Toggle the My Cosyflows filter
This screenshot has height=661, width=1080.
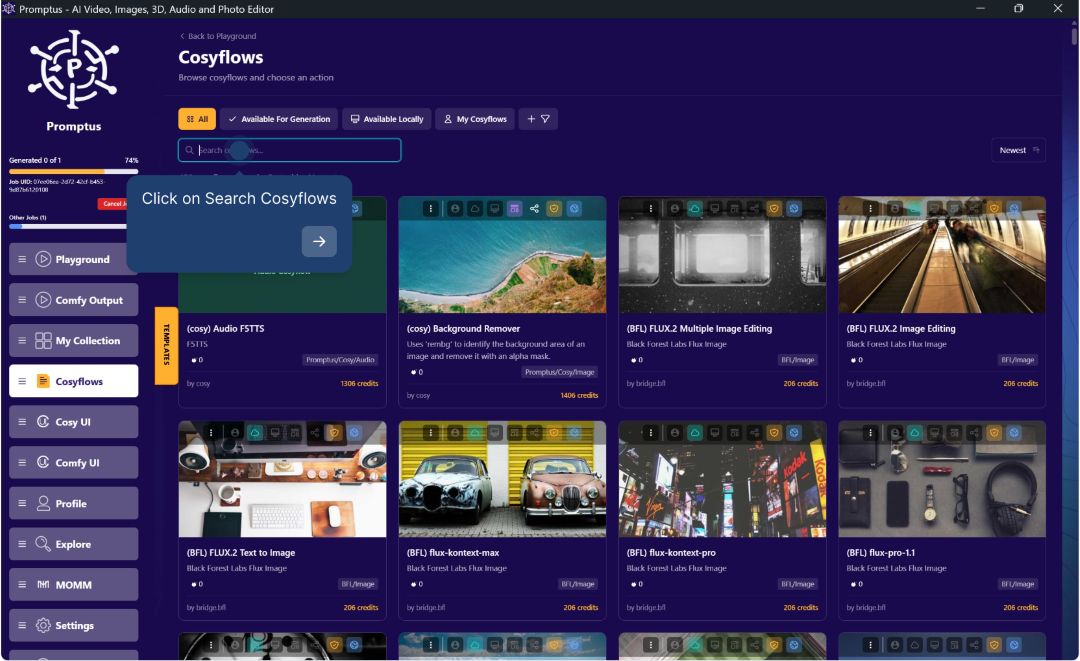475,119
